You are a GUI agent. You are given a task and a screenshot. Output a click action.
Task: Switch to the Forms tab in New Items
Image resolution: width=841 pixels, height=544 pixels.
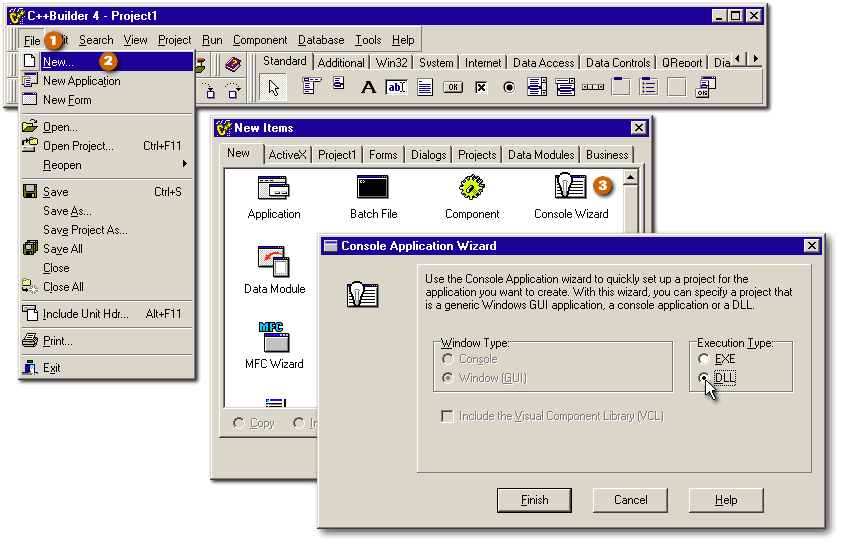(383, 155)
